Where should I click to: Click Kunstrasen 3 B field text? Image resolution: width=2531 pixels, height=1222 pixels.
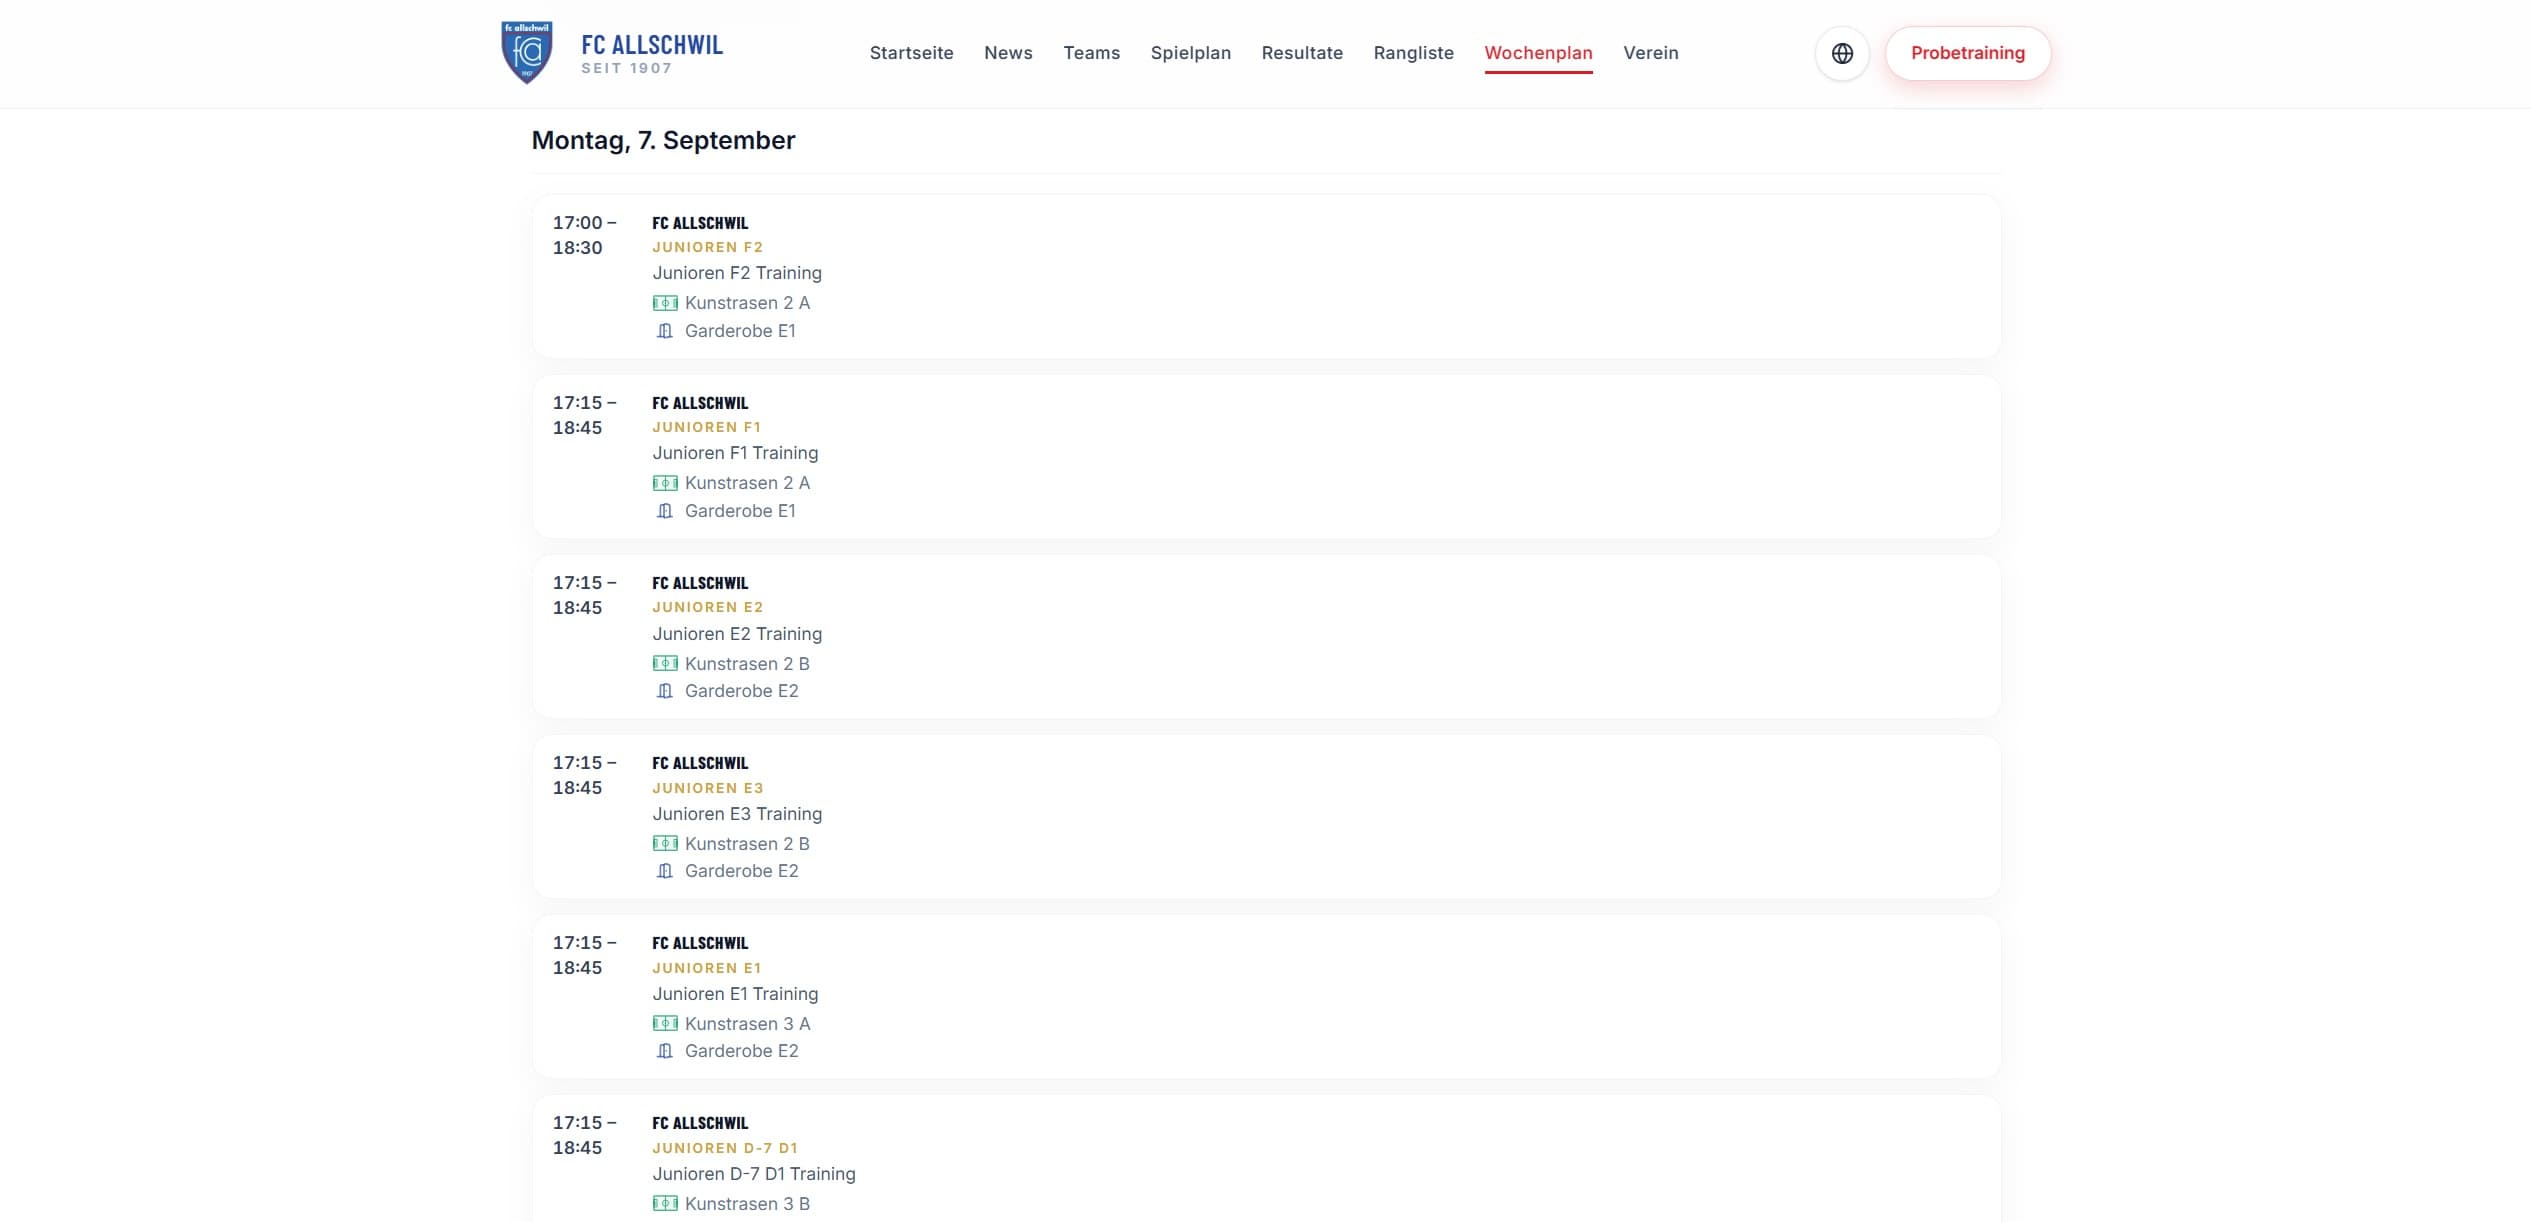point(747,1204)
